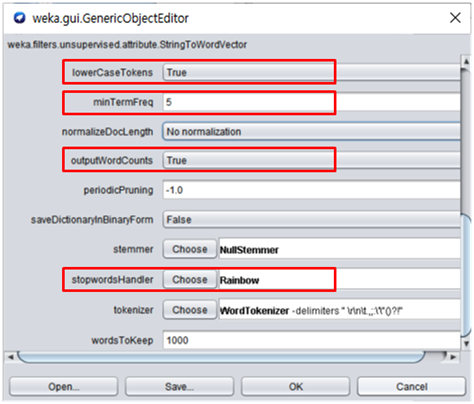The image size is (474, 404).
Task: Click the Rainbow stopwords handler field
Action: (x=340, y=280)
